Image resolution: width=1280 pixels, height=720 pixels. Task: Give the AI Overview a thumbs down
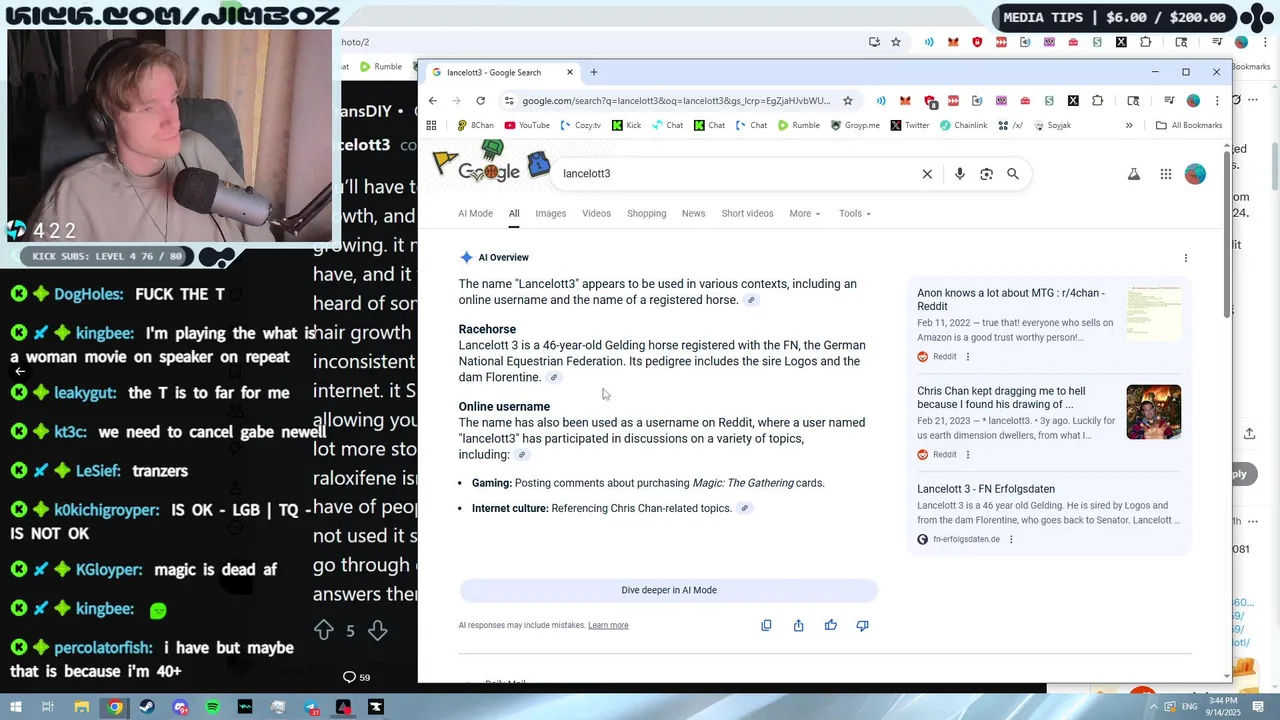(862, 625)
